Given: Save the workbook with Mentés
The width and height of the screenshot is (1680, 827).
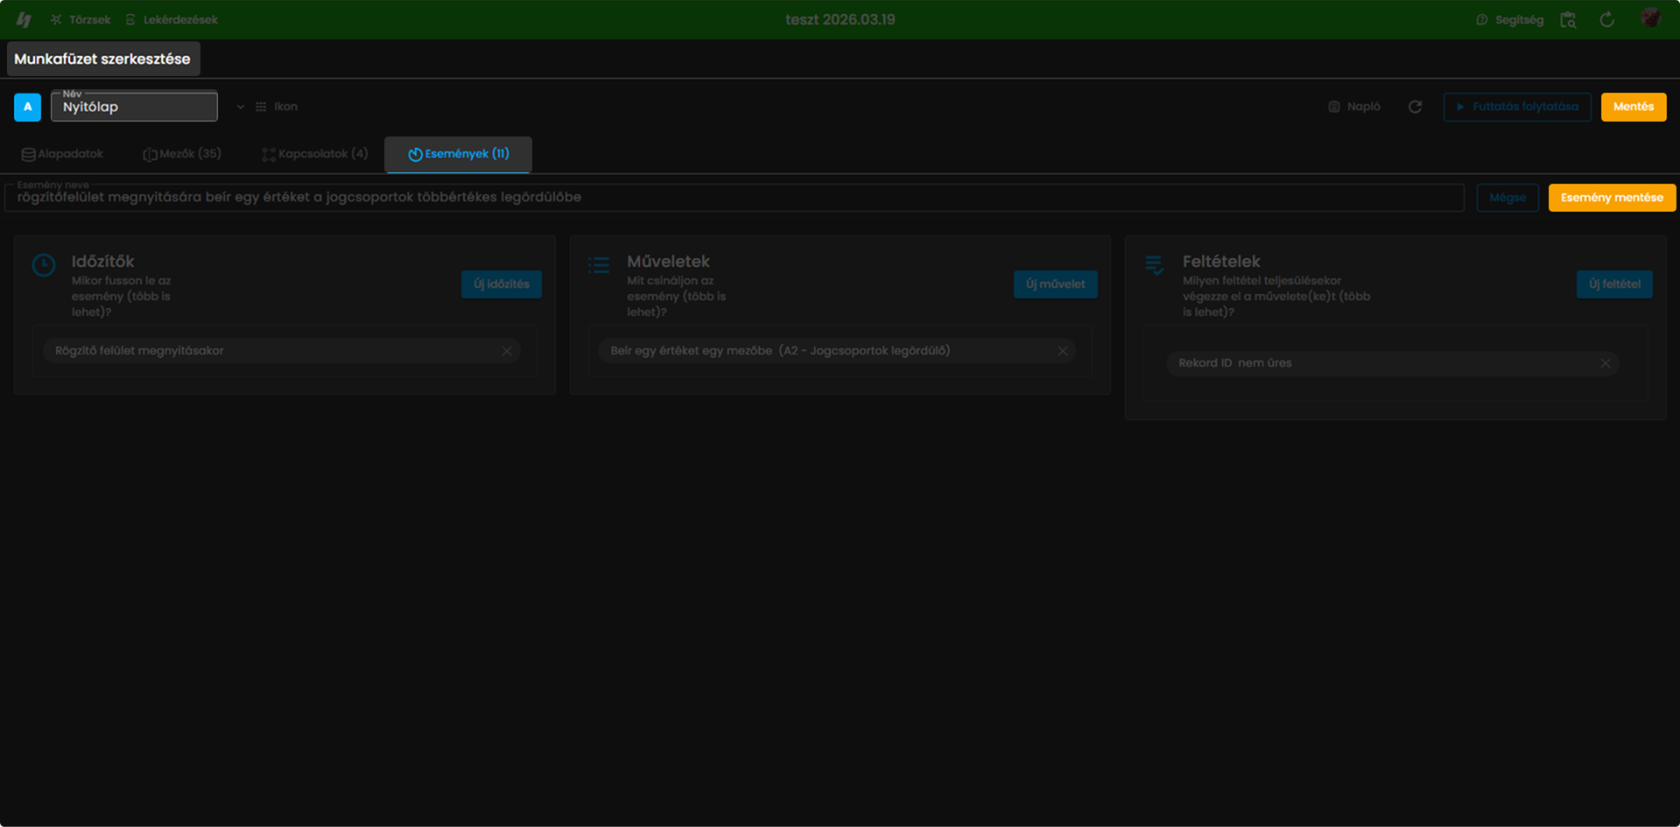Looking at the screenshot, I should click(1633, 107).
